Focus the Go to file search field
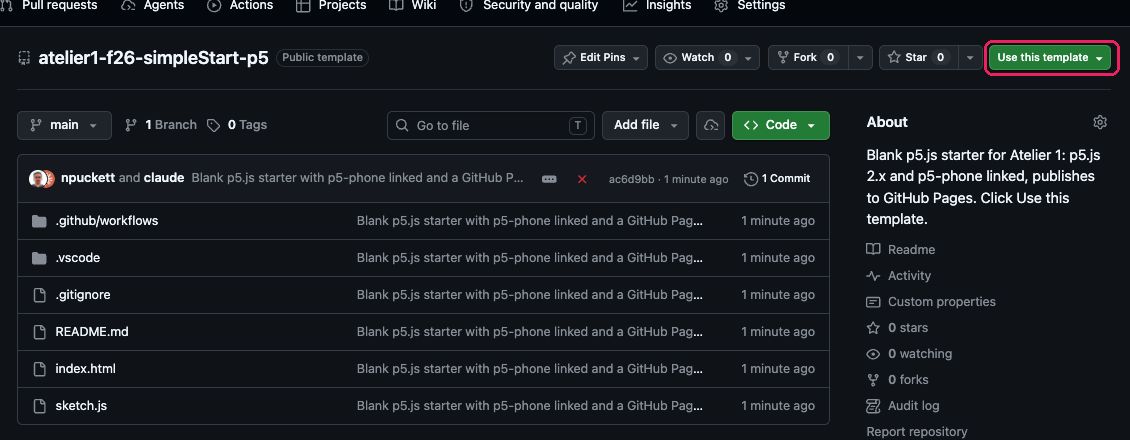This screenshot has height=440, width=1130. point(491,125)
